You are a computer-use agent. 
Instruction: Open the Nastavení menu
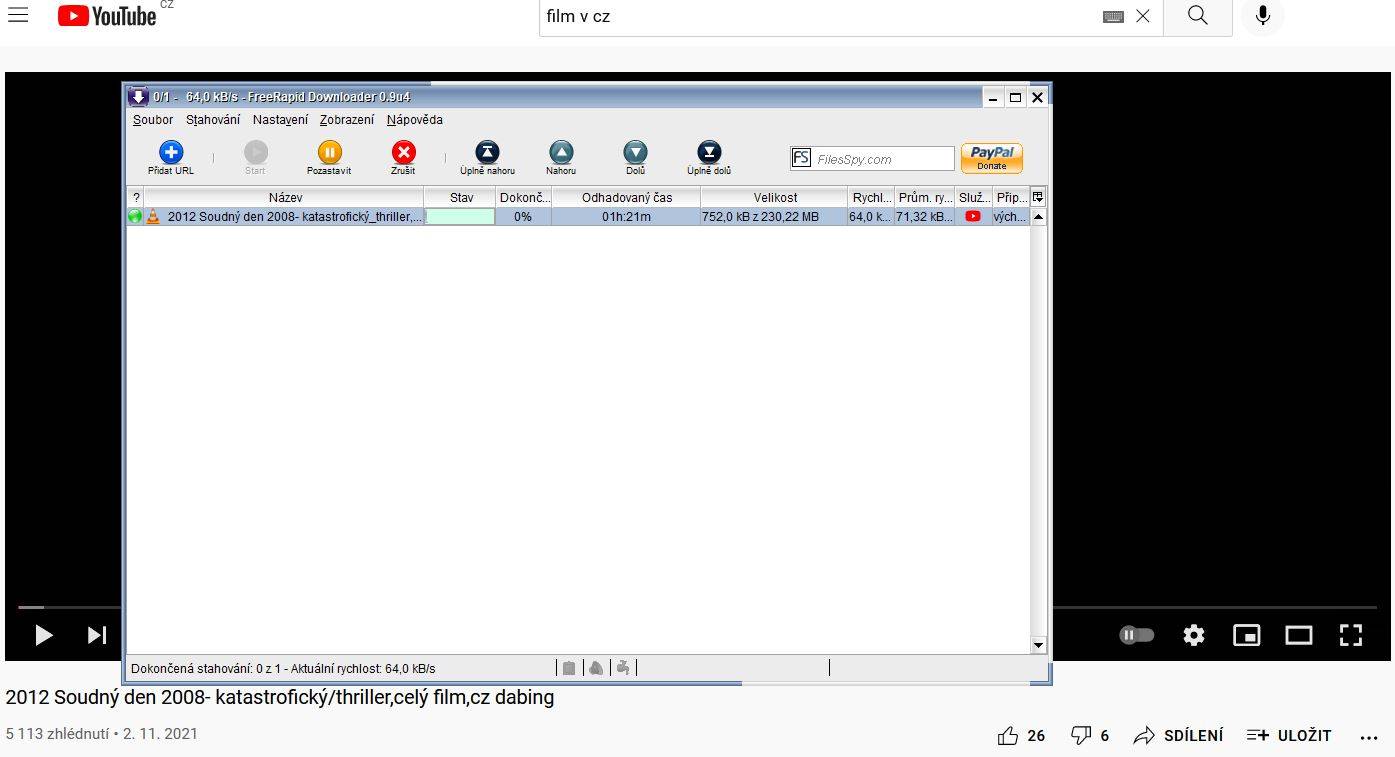coord(280,120)
